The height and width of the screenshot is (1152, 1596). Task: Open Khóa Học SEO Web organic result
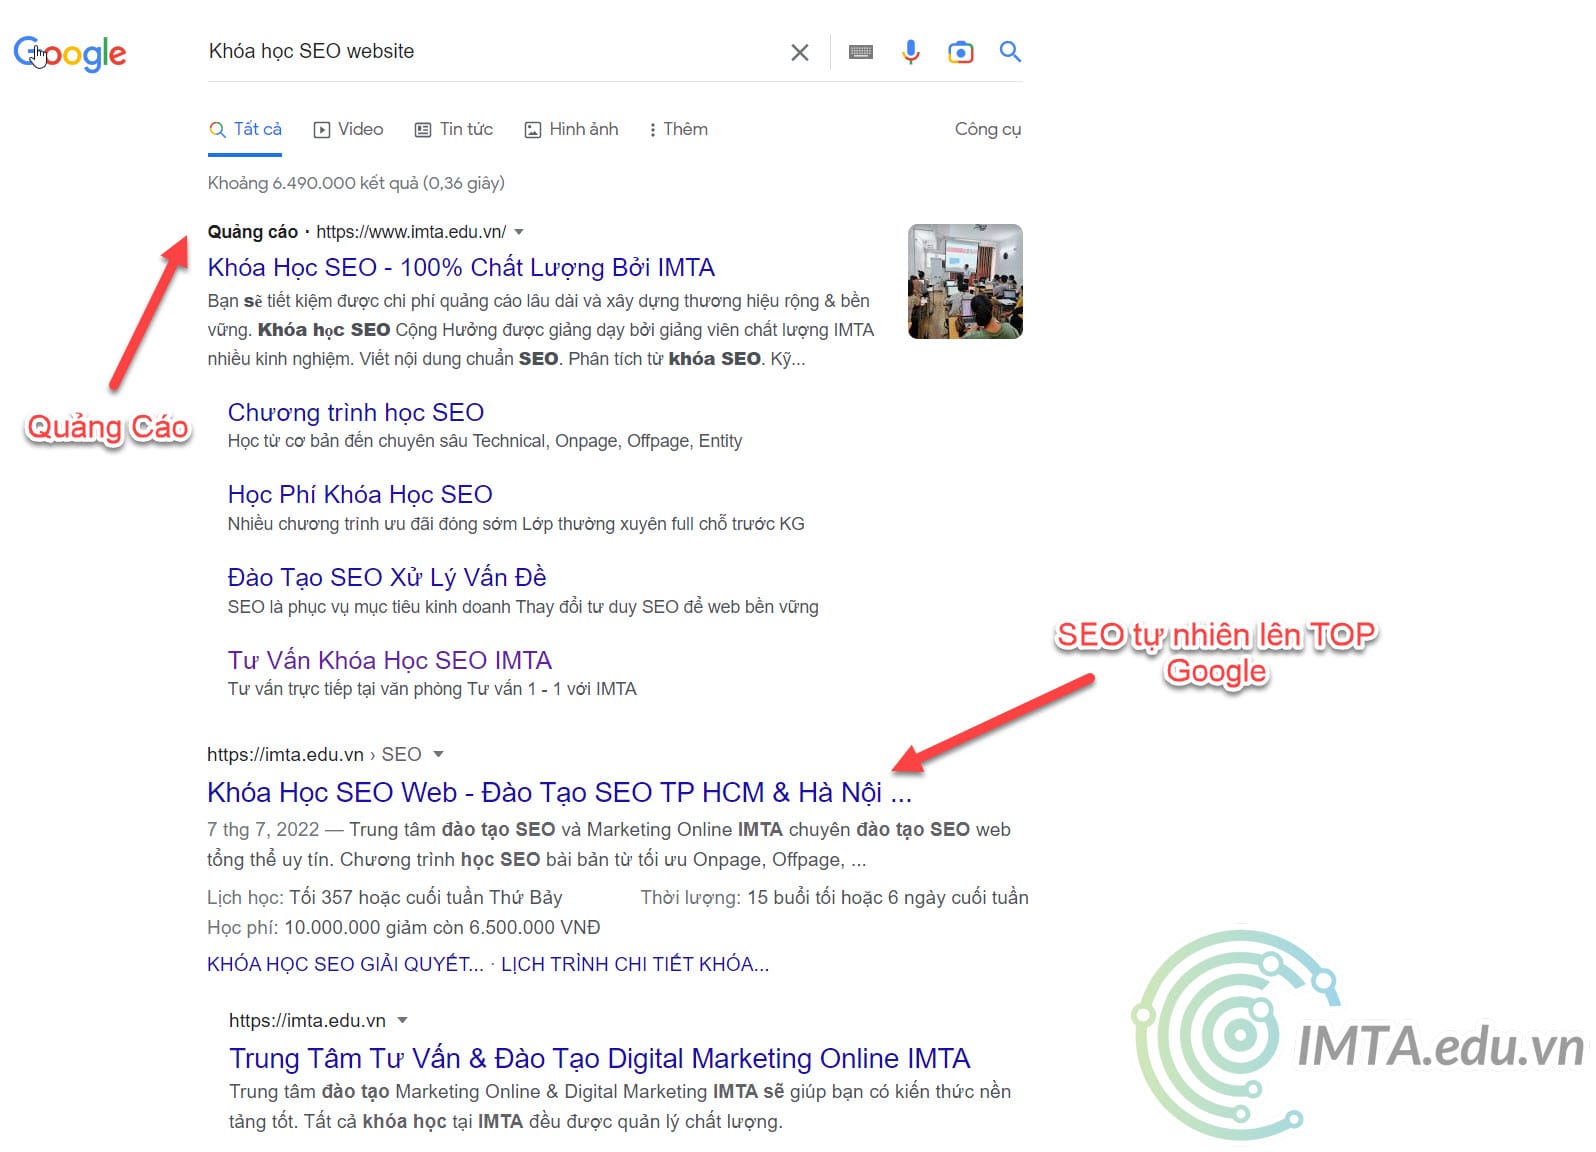[x=559, y=792]
